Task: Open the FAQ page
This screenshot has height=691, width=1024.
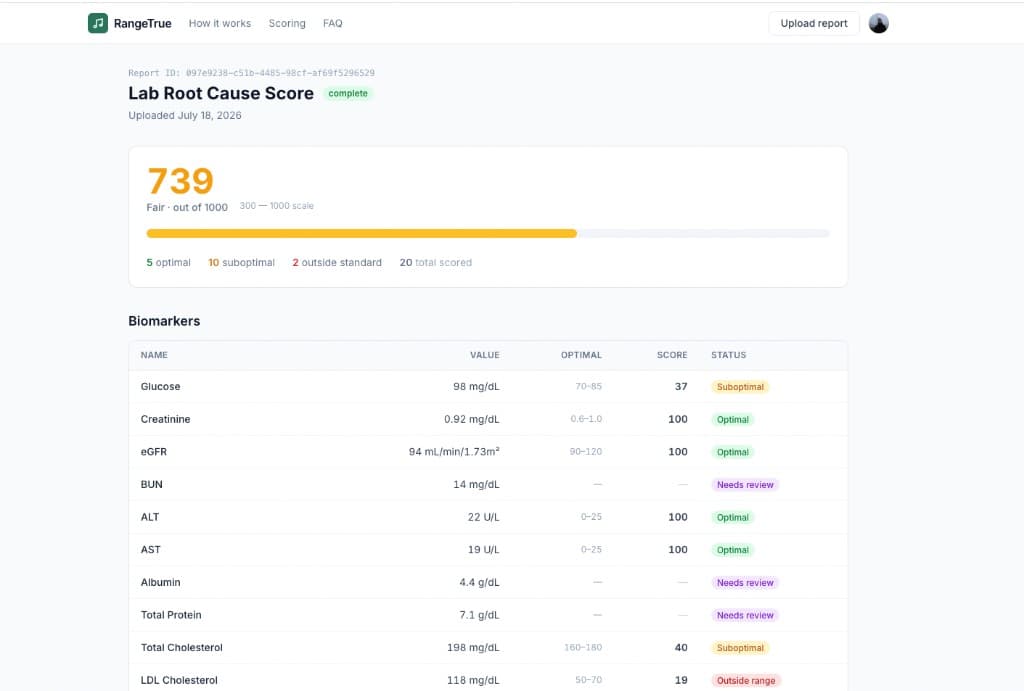Action: [x=332, y=24]
